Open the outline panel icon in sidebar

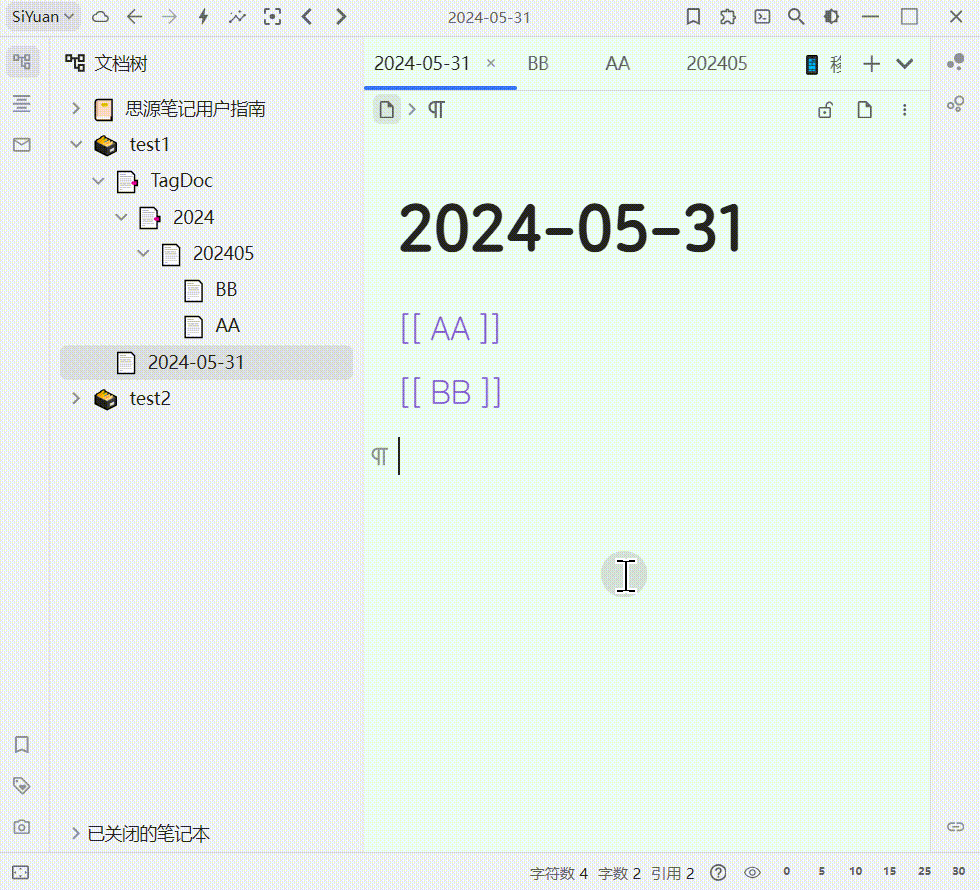22,103
